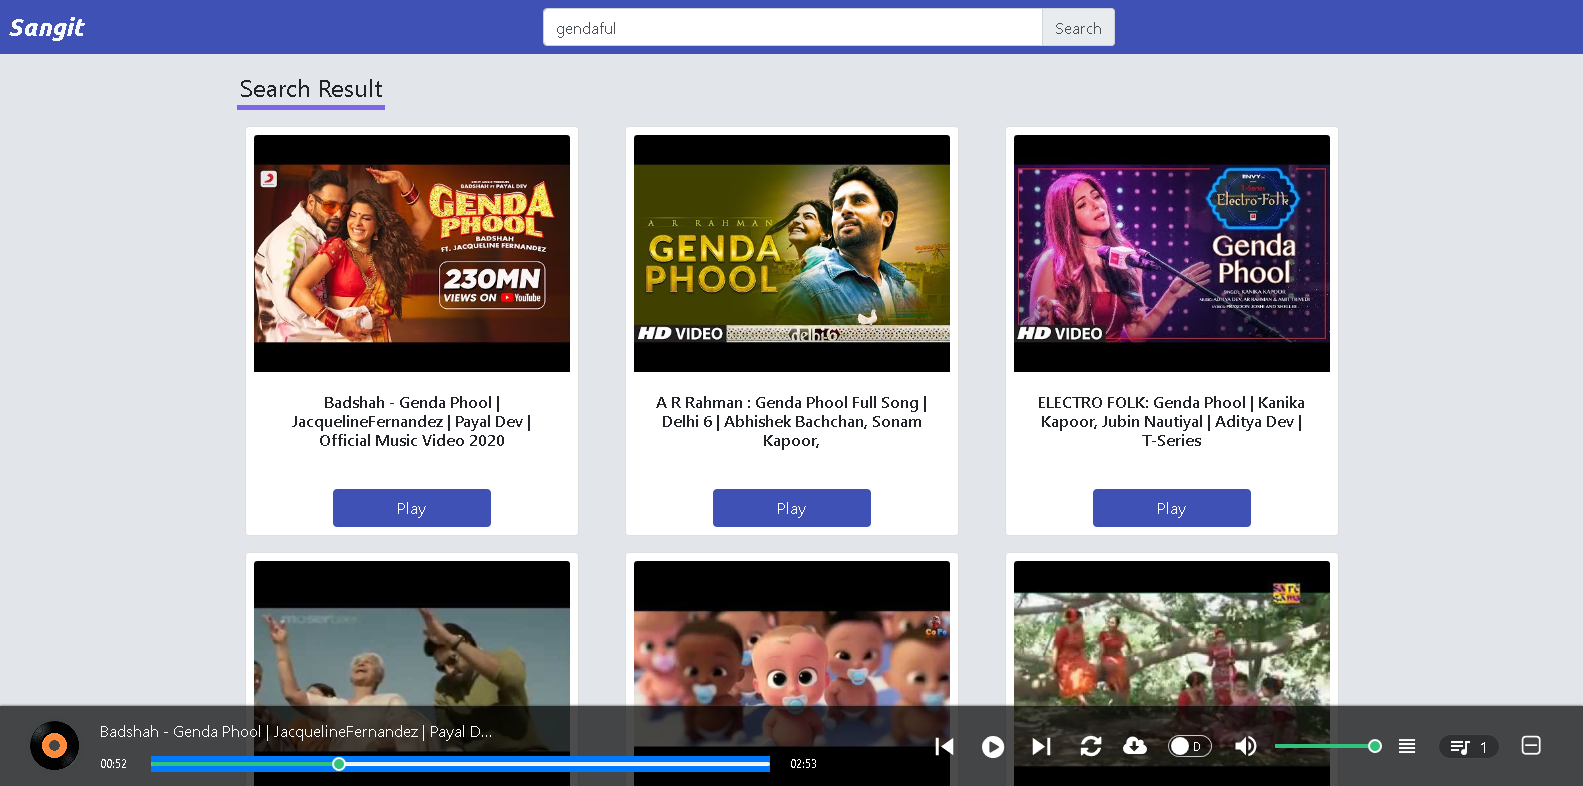
Task: Adjust the green volume slider handle
Action: [x=1375, y=746]
